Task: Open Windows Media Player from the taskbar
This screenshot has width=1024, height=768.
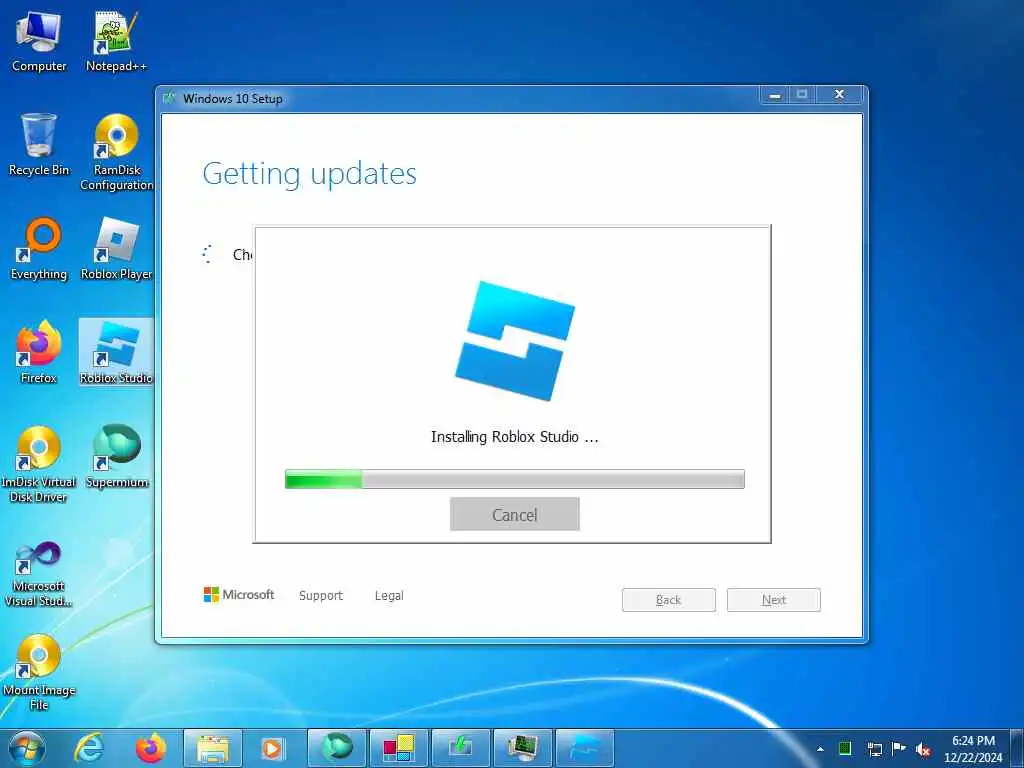Action: click(x=272, y=748)
